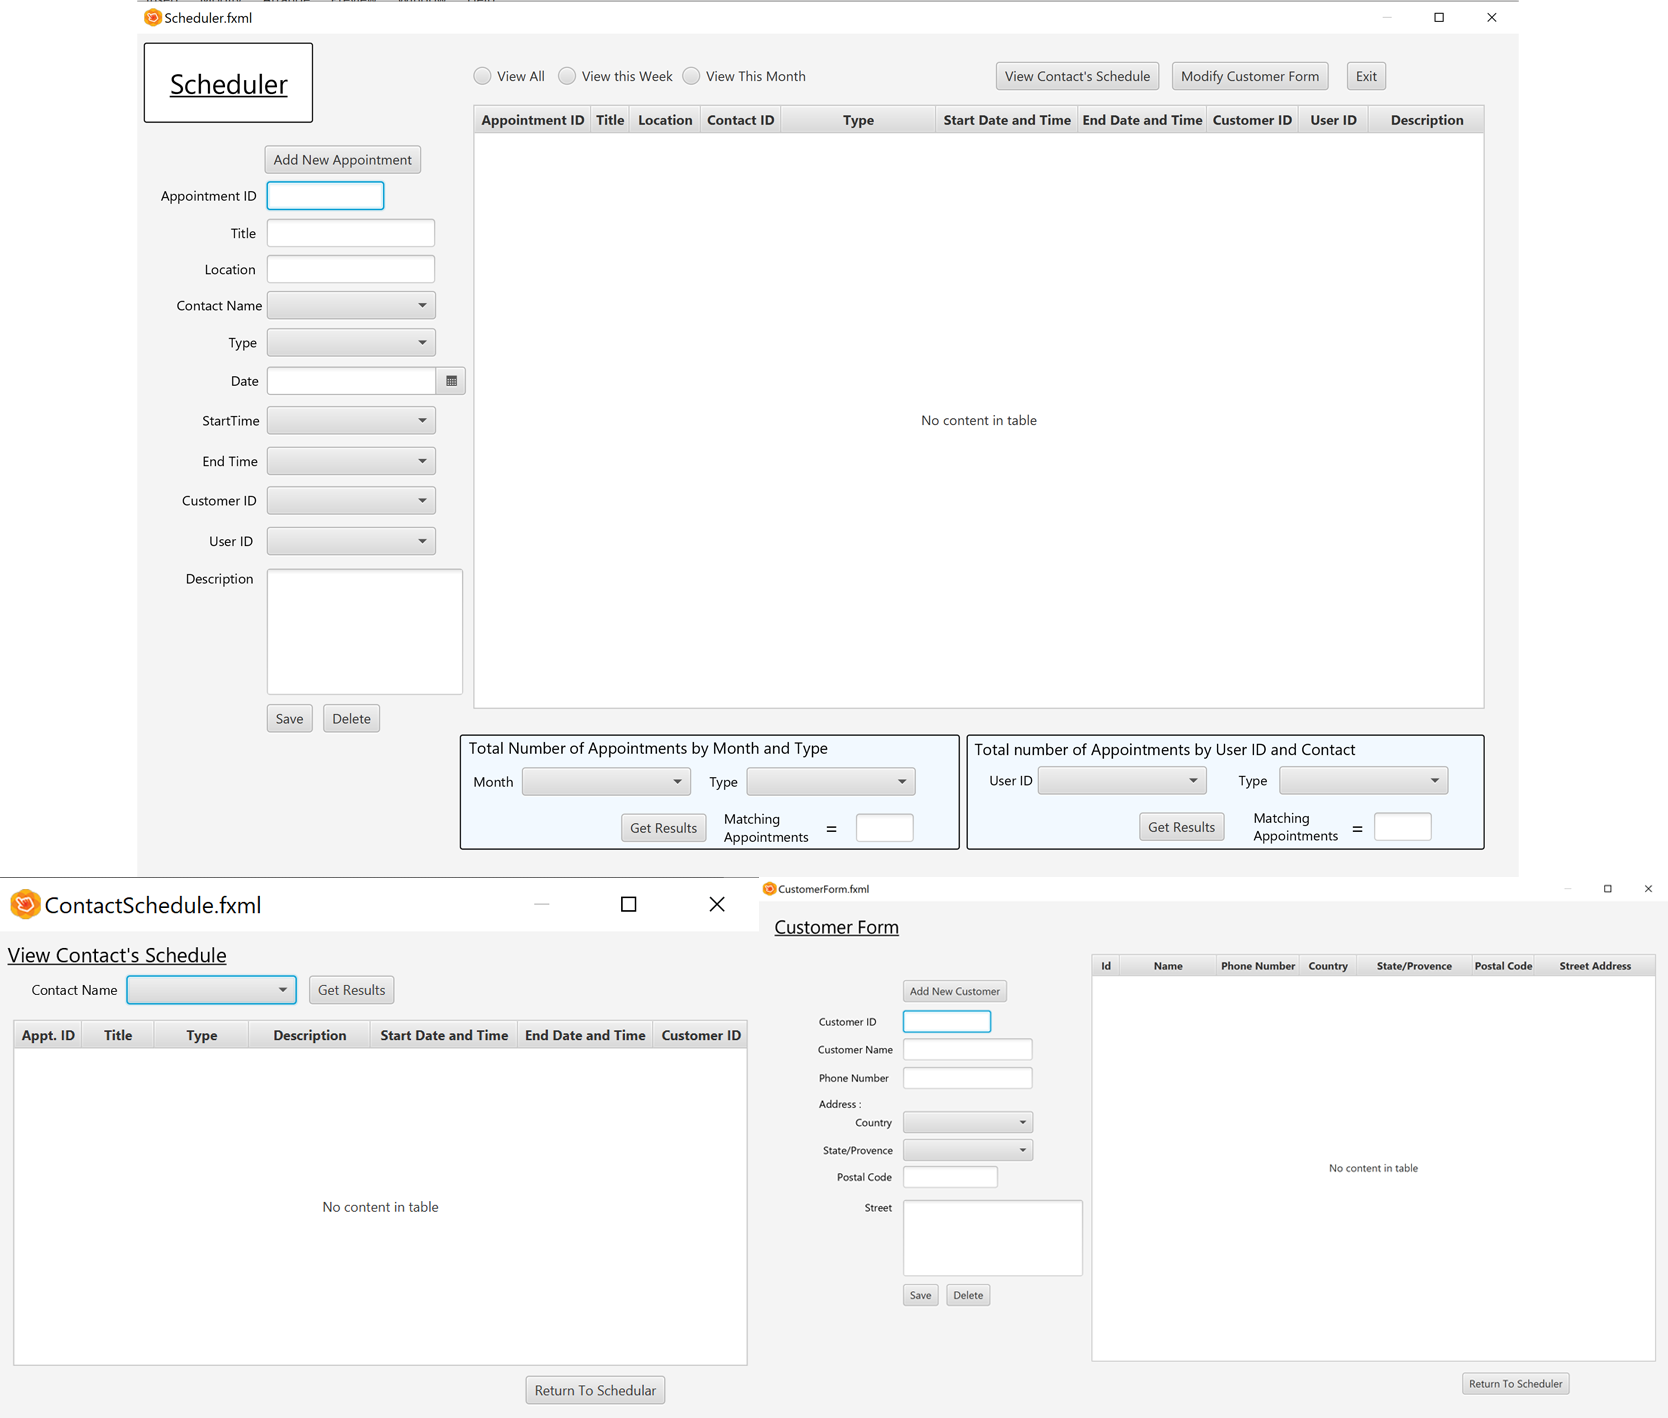Click the Scheduler.fxml window fox icon
The image size is (1668, 1418).
point(152,17)
